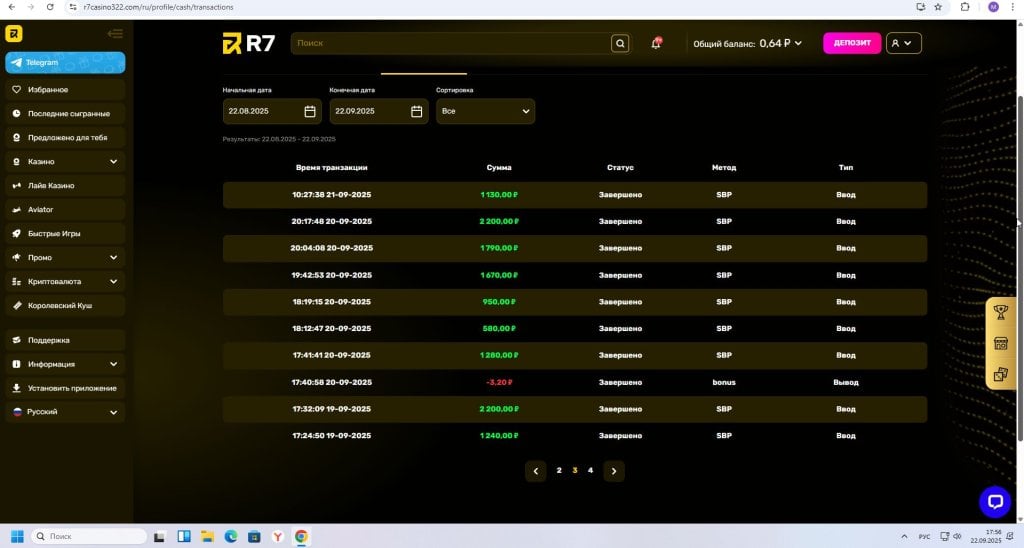Open the browser profile avatar
1024x548 pixels.
click(x=993, y=7)
